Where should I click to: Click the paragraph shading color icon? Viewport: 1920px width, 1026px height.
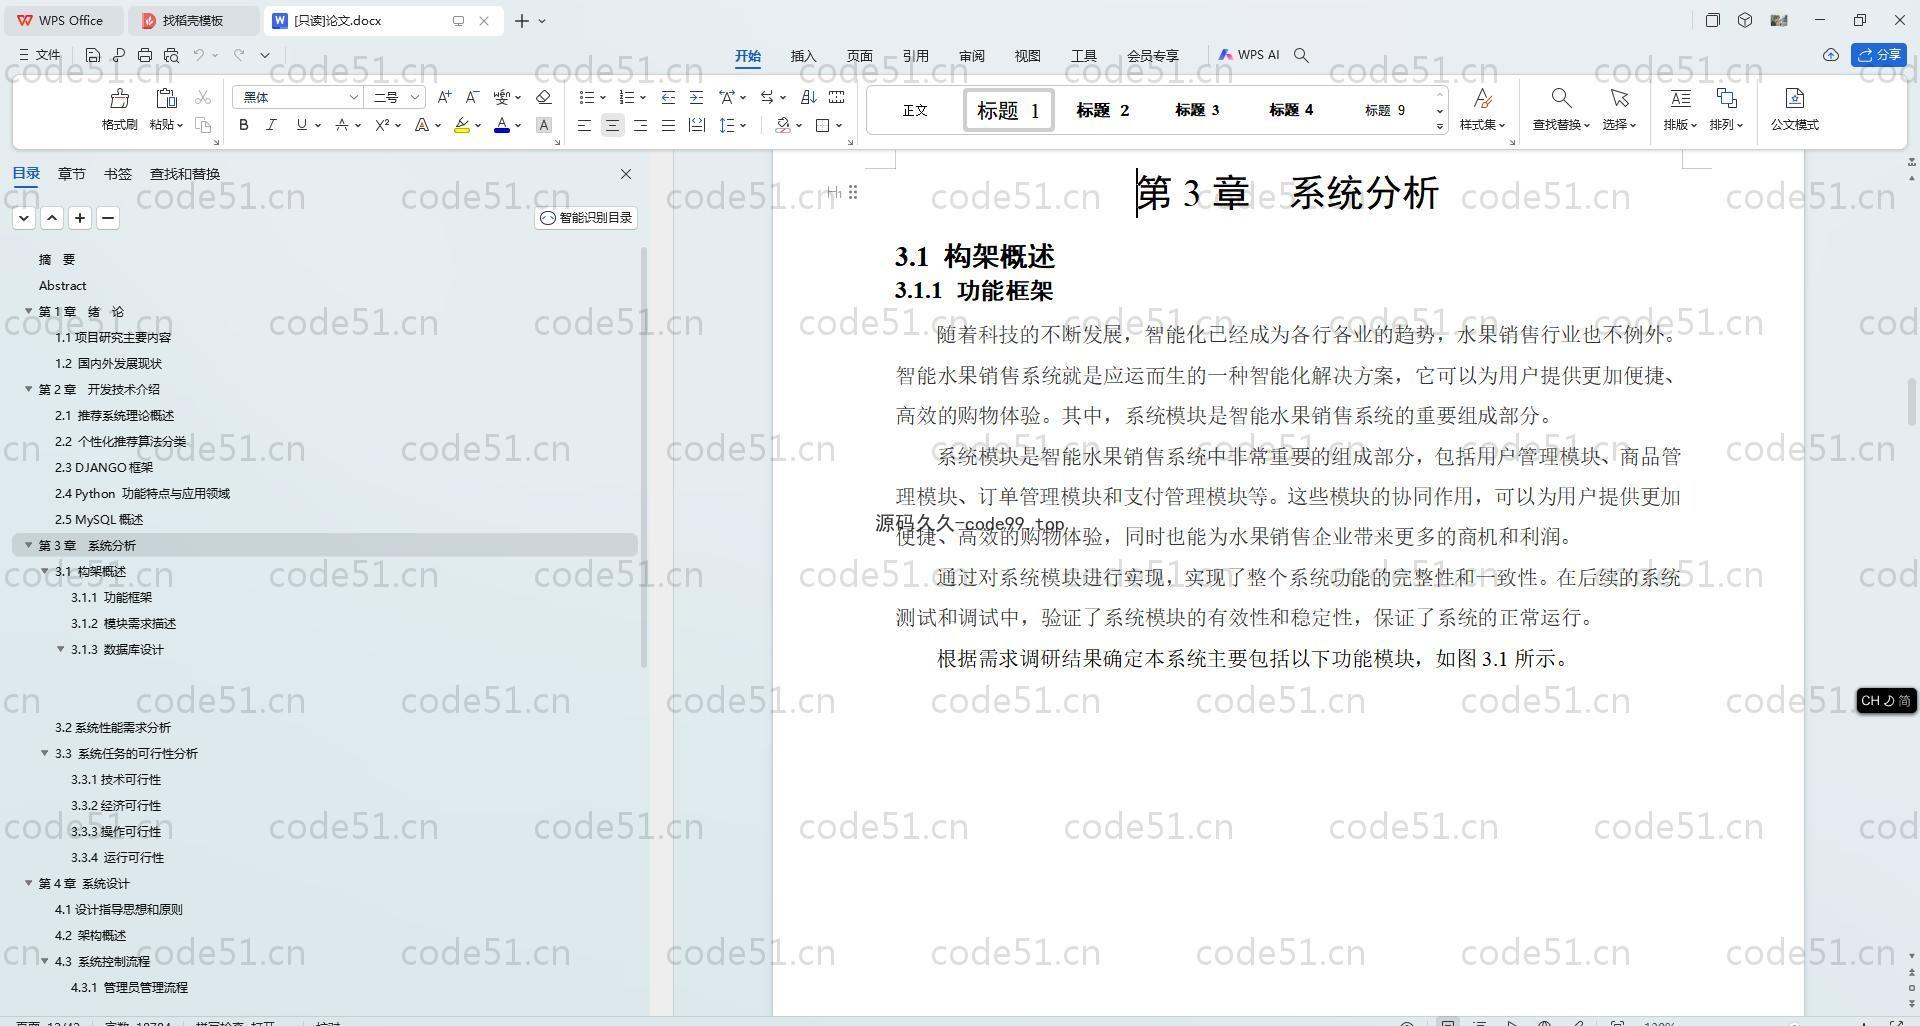pyautogui.click(x=783, y=125)
